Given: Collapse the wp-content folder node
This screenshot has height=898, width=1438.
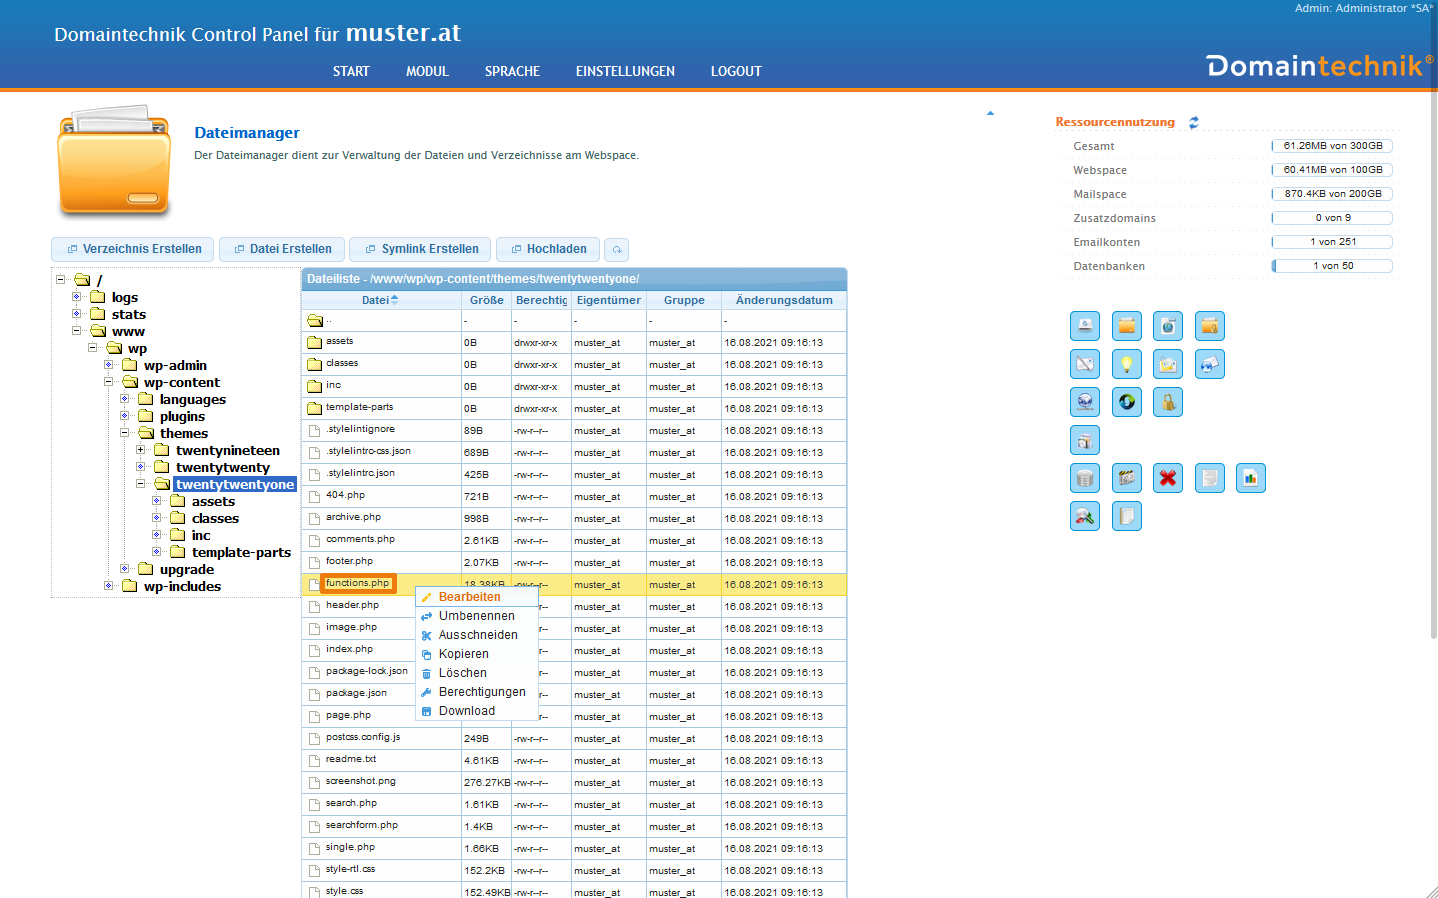Looking at the screenshot, I should (x=109, y=382).
